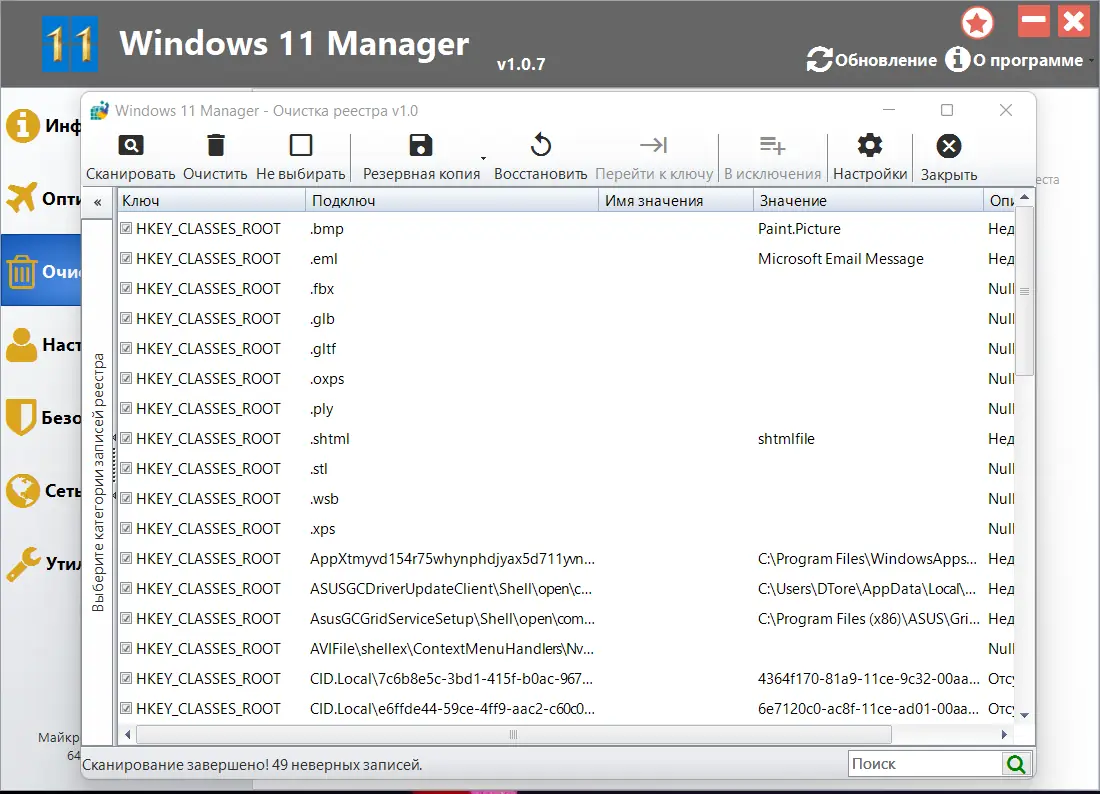Image resolution: width=1100 pixels, height=794 pixels.
Task: Select the CID.Local\7c6b8e5c subkey row
Action: 452,679
